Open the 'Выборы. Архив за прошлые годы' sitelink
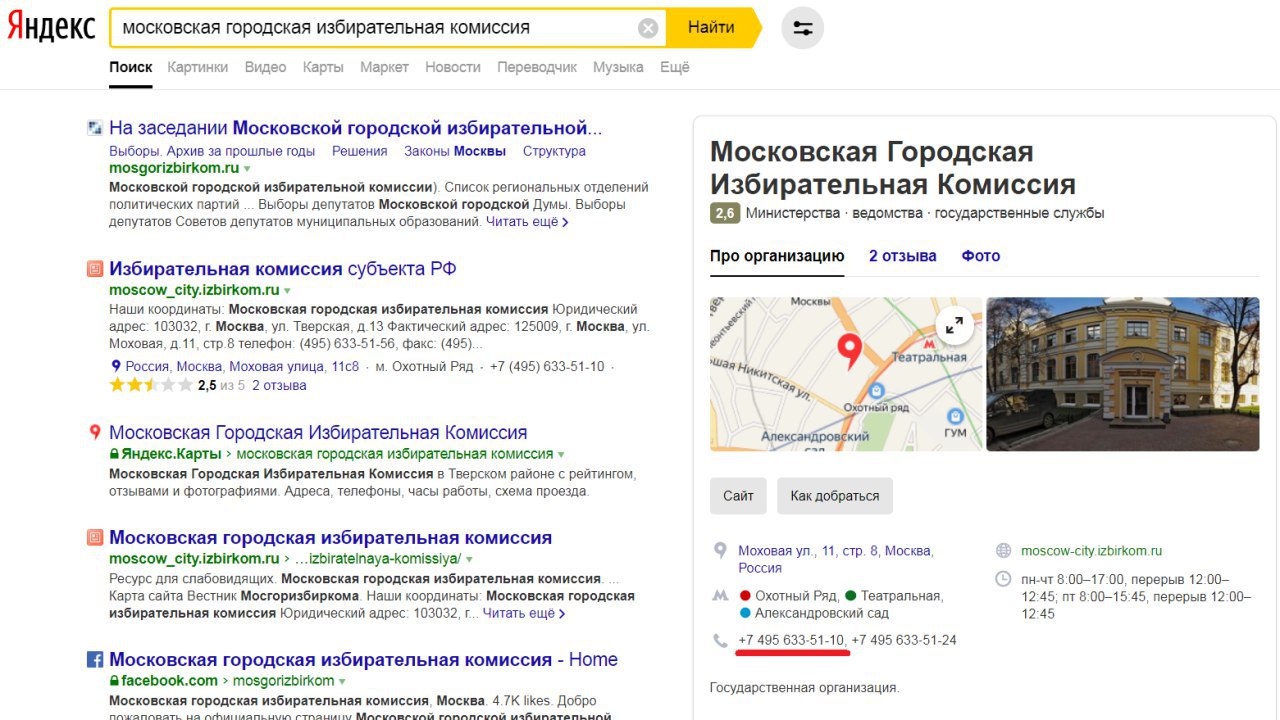The height and width of the screenshot is (720, 1280). [x=212, y=151]
